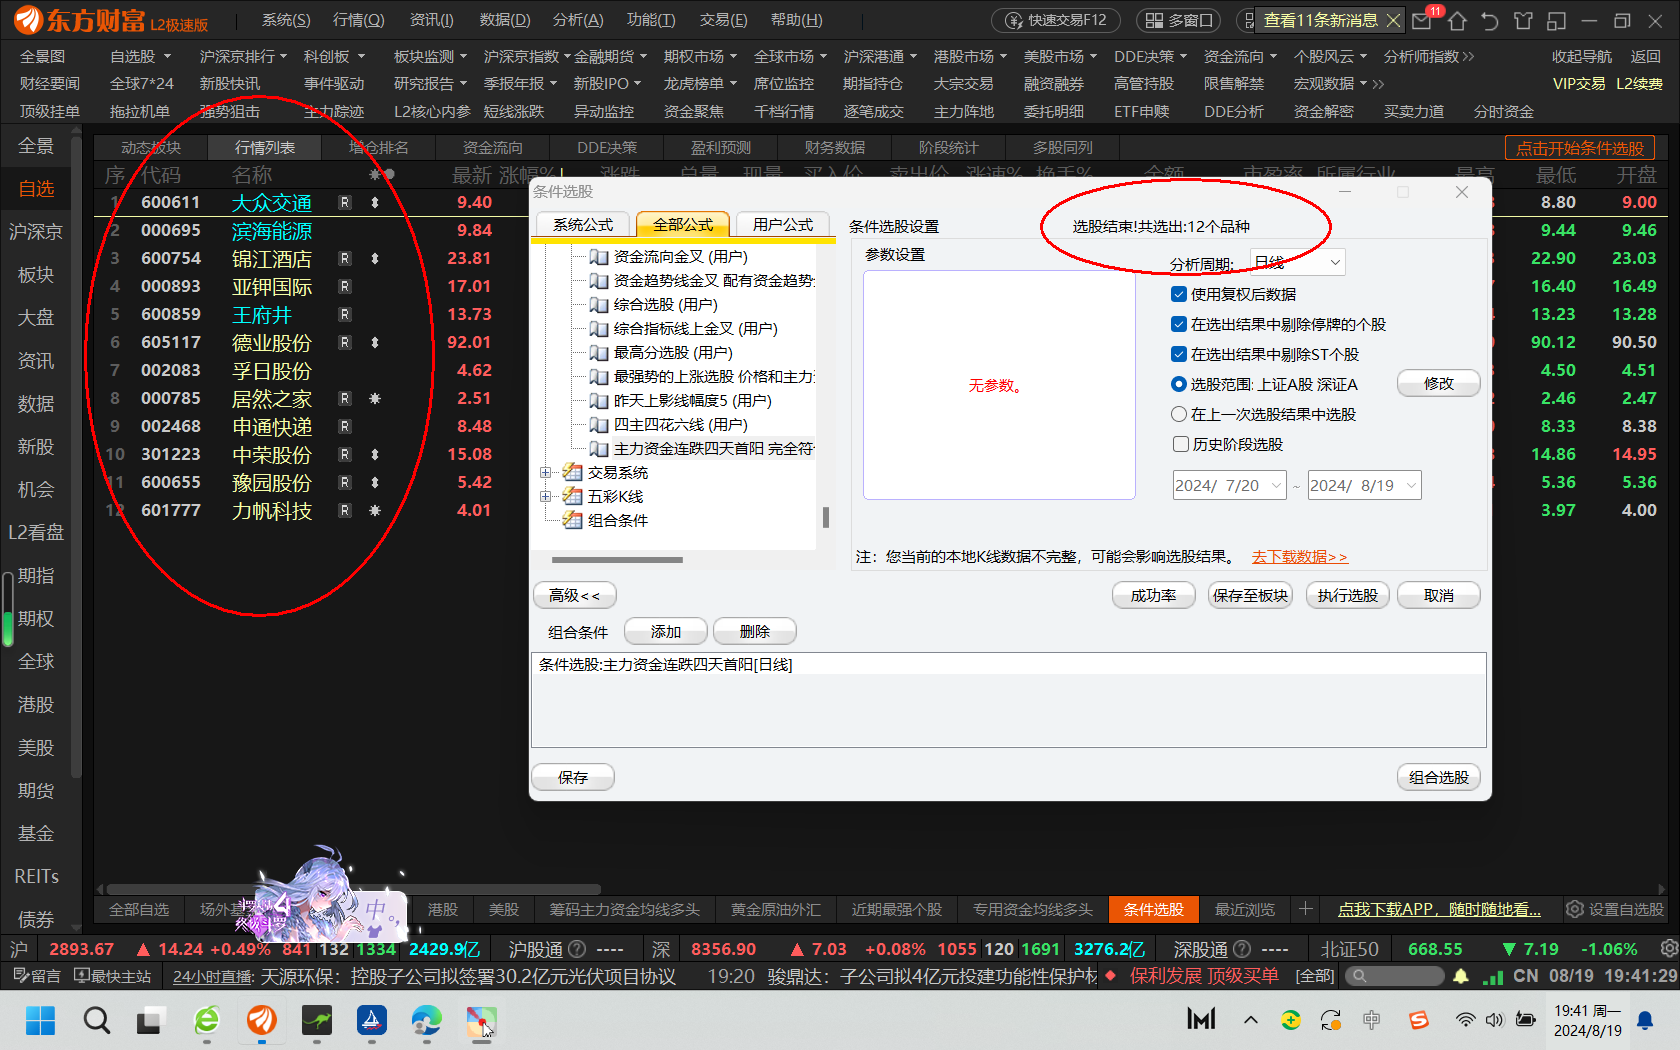
Task: Open the sailboat app icon on taskbar
Action: pos(372,1020)
